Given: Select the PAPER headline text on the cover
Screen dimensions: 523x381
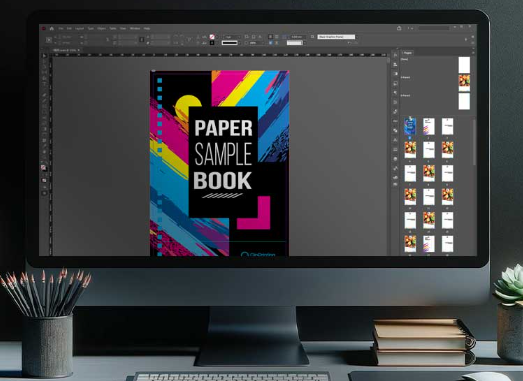Looking at the screenshot, I should [223, 128].
